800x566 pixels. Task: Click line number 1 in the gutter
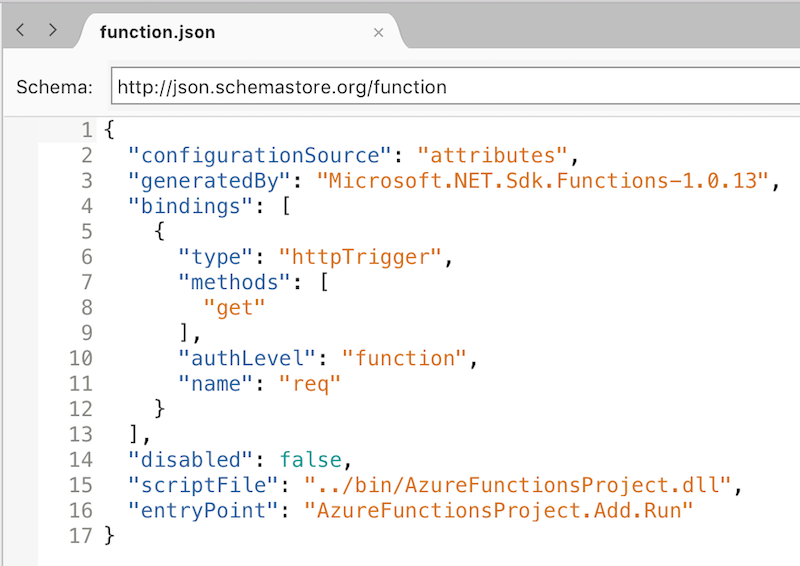click(87, 130)
